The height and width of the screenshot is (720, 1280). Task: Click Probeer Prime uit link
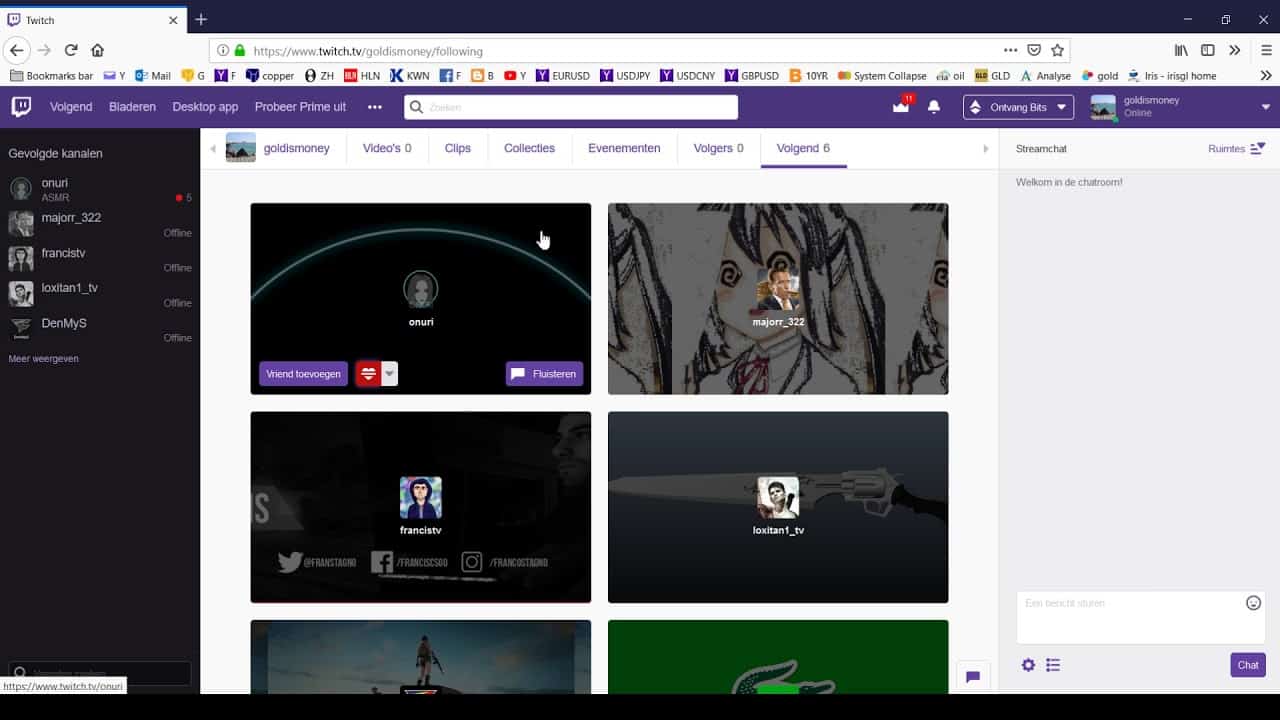click(300, 107)
